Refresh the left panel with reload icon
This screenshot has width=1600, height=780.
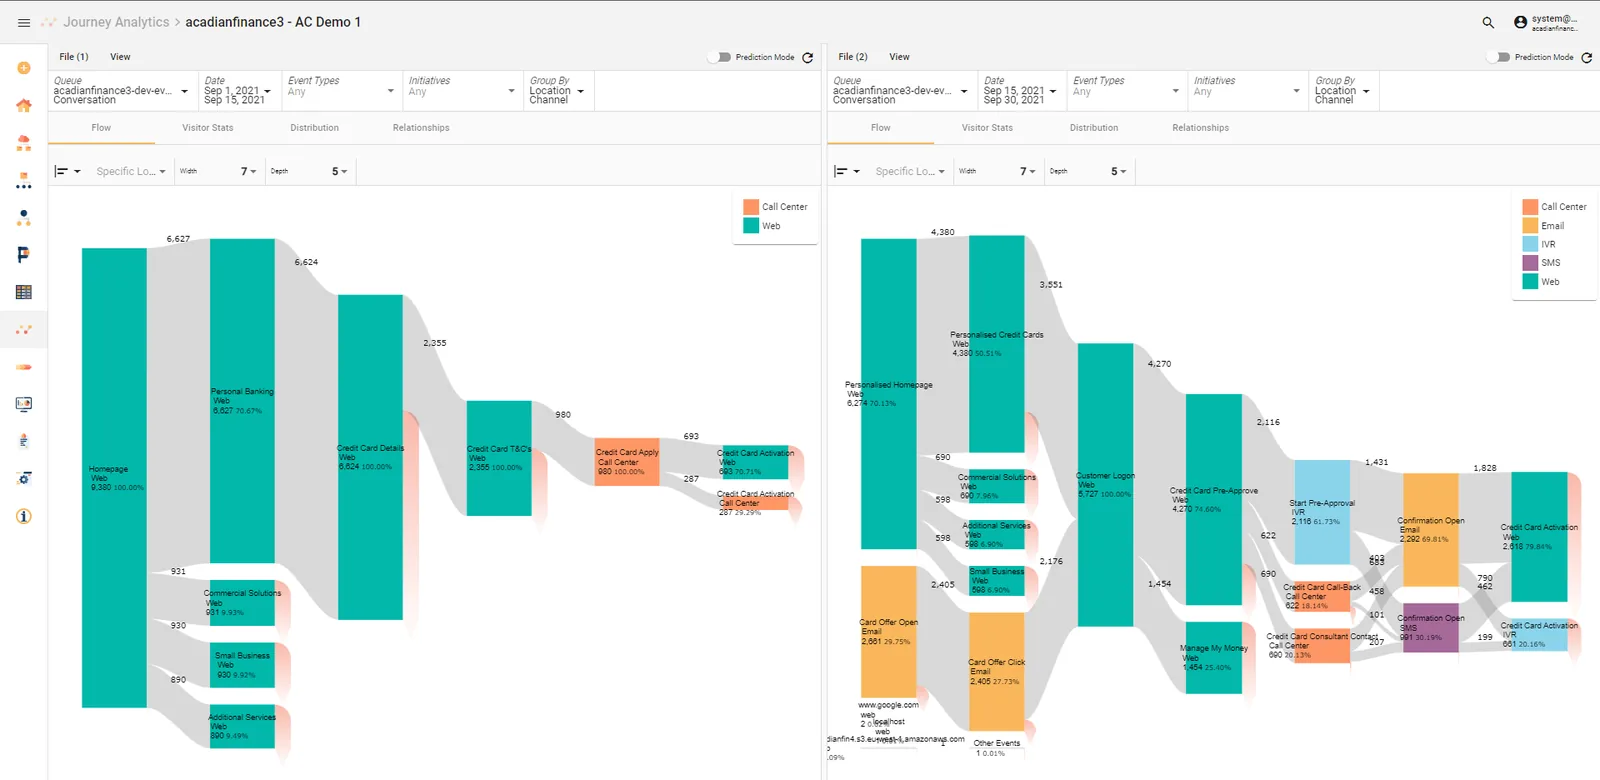click(x=808, y=57)
